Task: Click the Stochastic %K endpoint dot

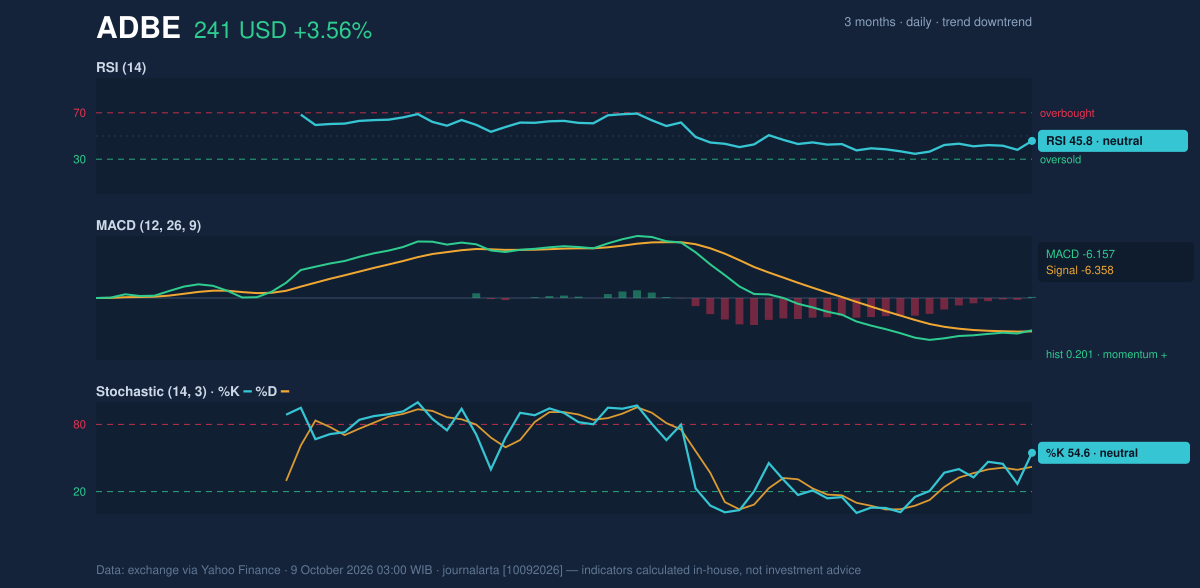Action: pyautogui.click(x=1032, y=453)
